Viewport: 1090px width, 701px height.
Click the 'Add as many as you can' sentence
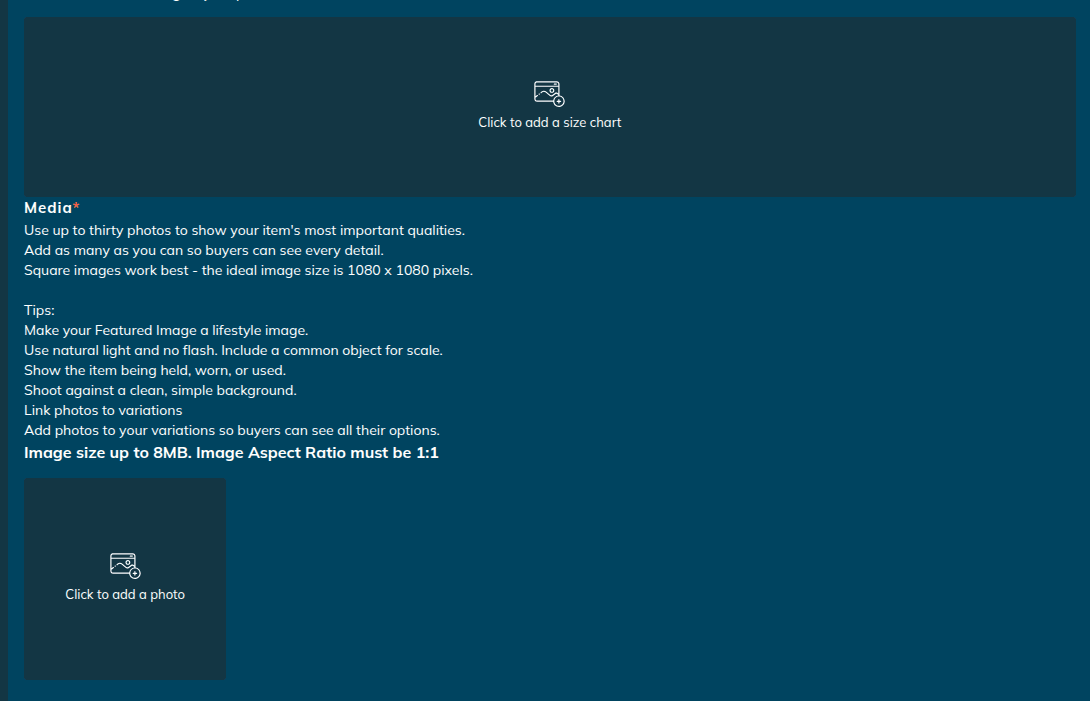[203, 251]
